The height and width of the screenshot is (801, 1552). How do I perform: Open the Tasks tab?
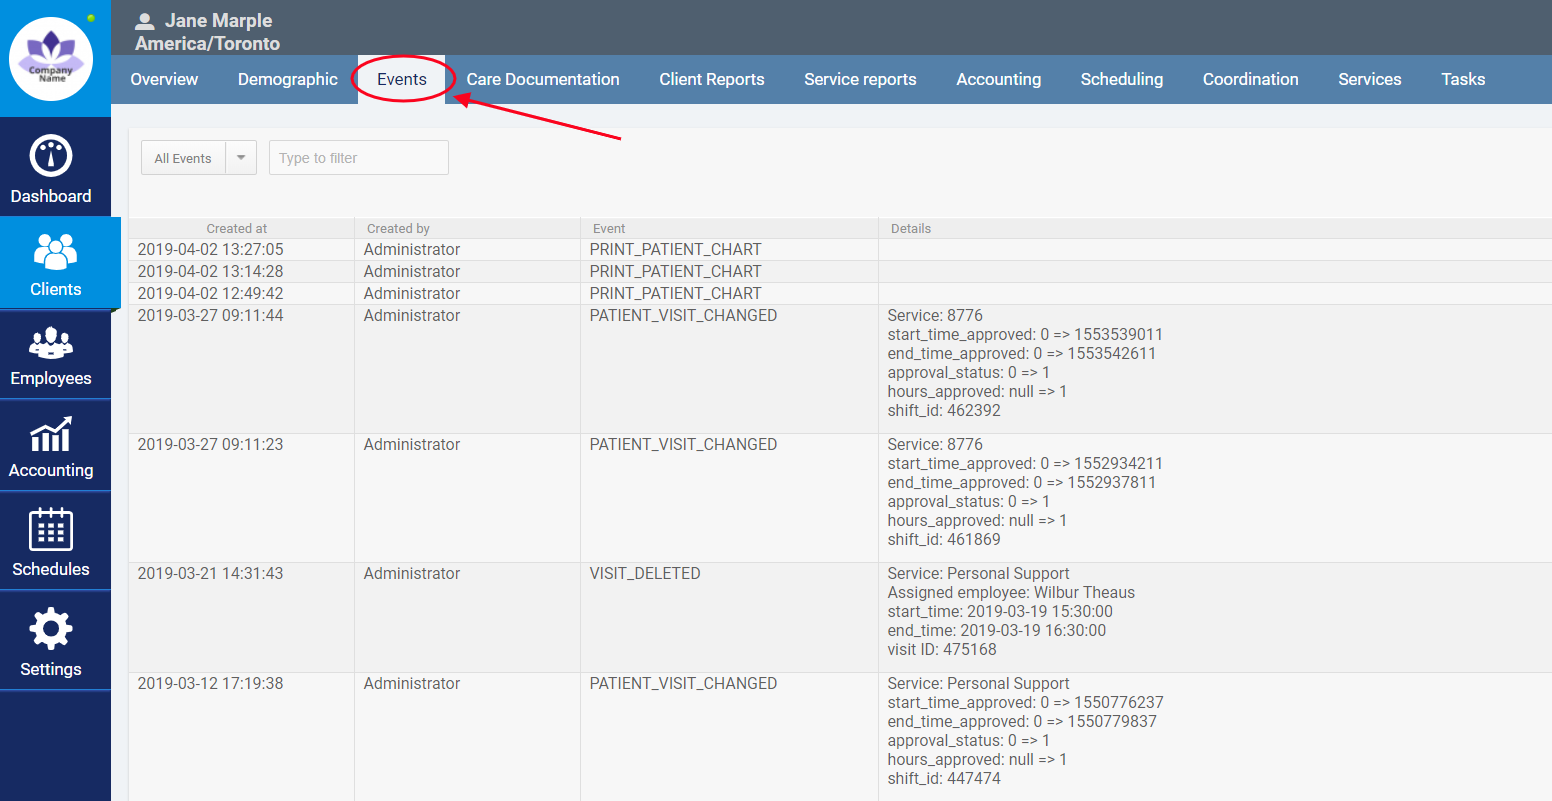1463,79
